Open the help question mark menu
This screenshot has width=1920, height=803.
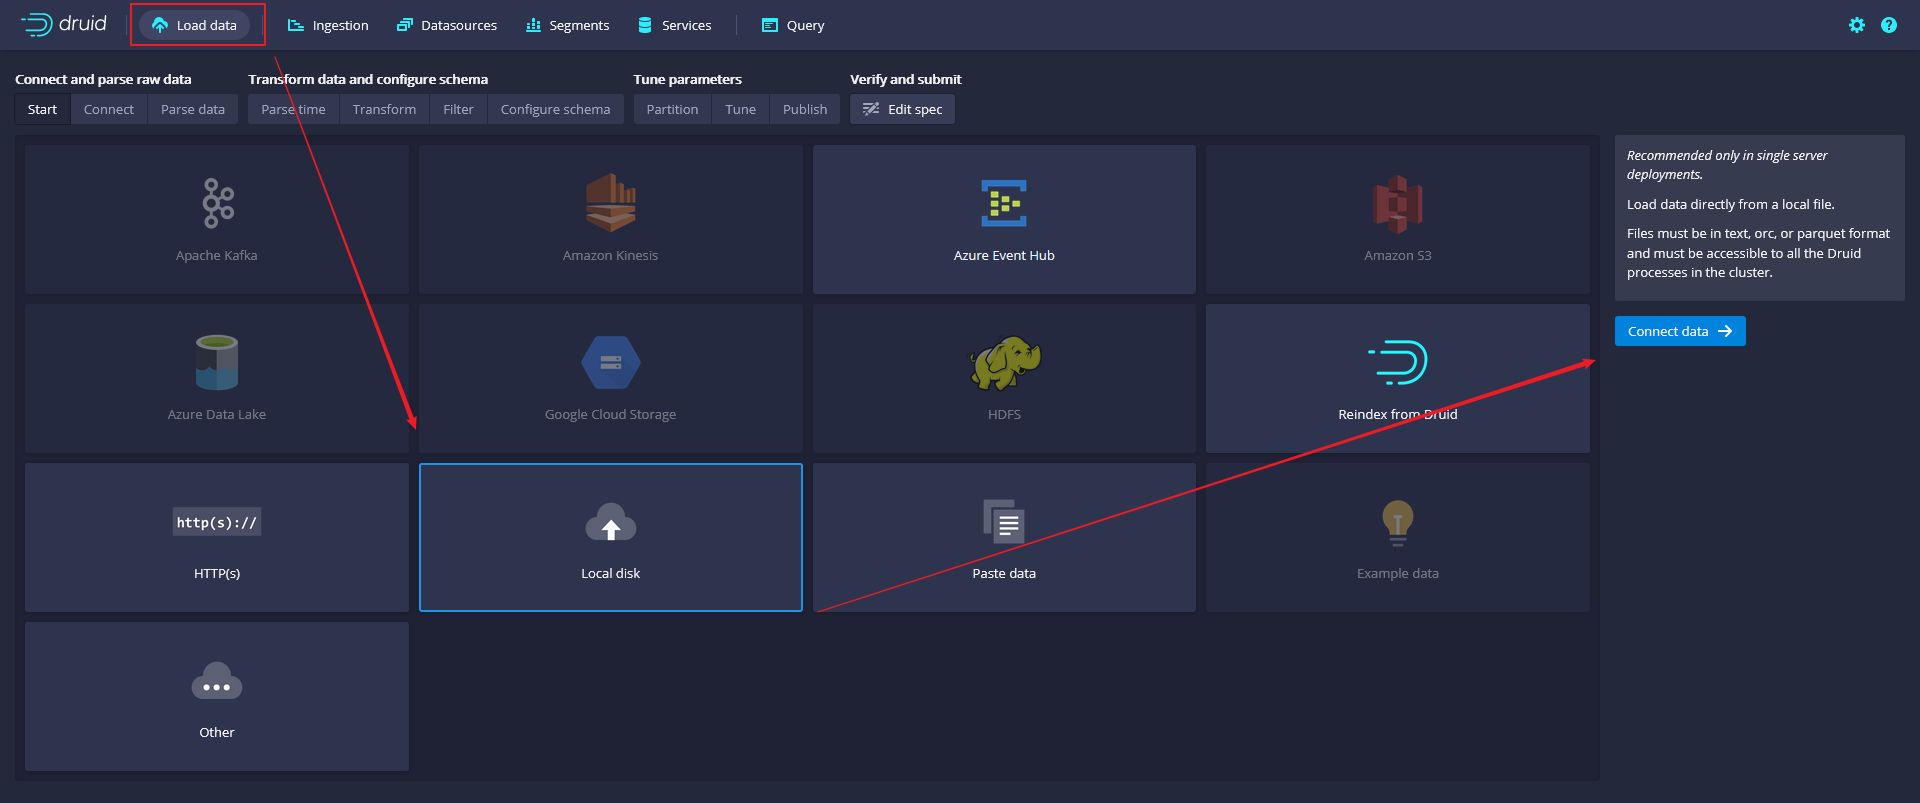coord(1889,25)
